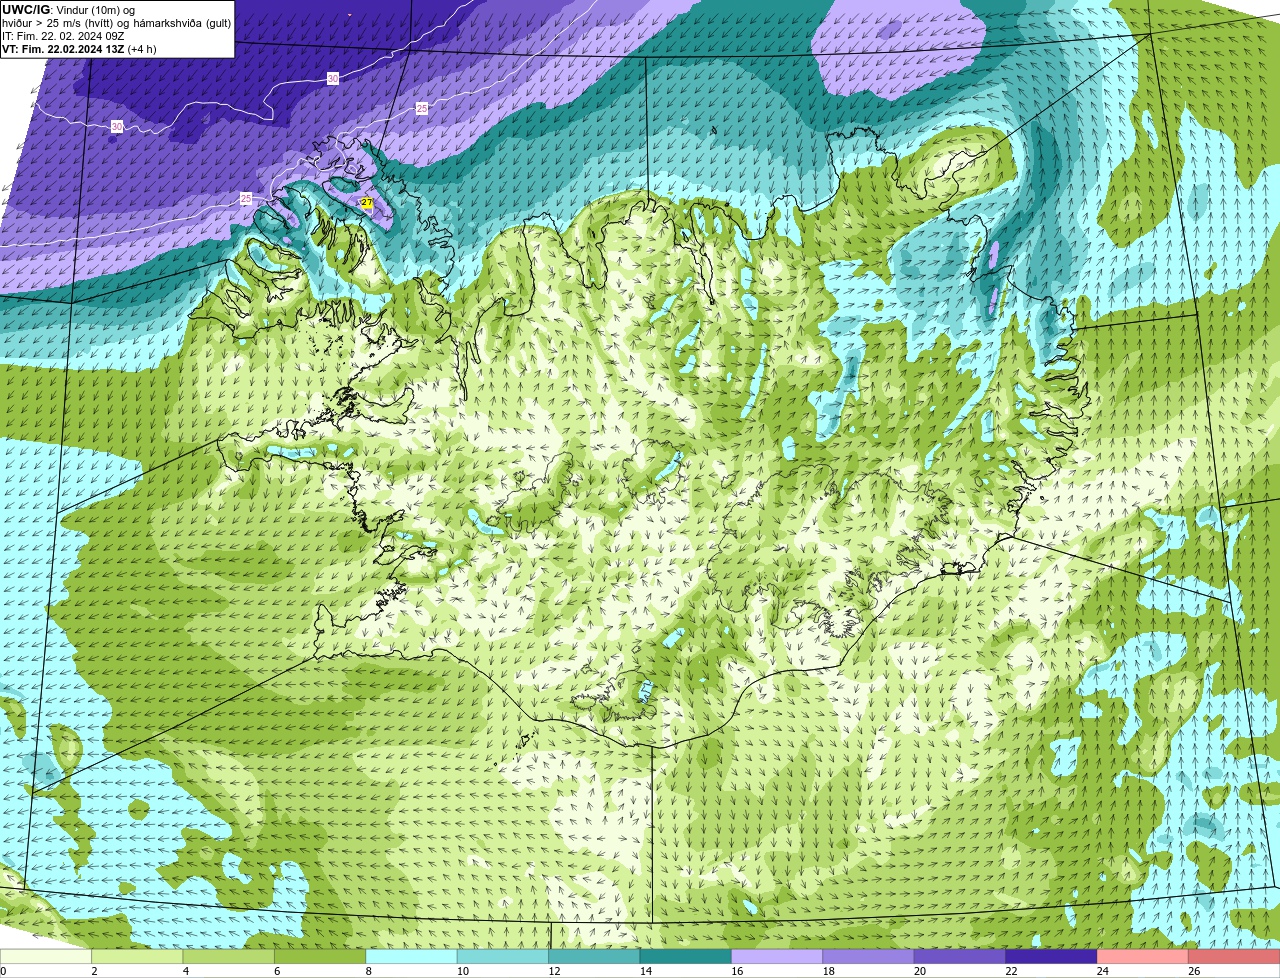Screen dimensions: 1280x978
Task: Select the 18–20 m/s light purple legend swatch
Action: (868, 957)
